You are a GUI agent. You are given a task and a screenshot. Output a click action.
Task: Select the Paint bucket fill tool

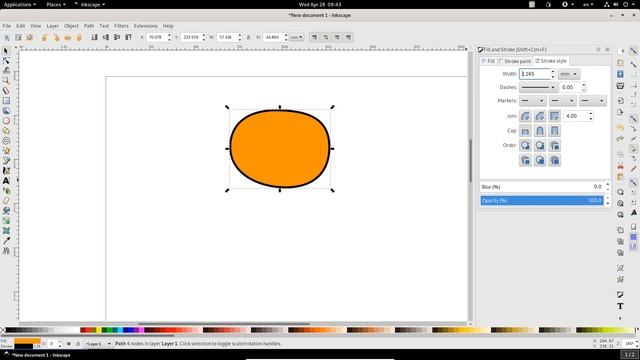click(x=6, y=211)
